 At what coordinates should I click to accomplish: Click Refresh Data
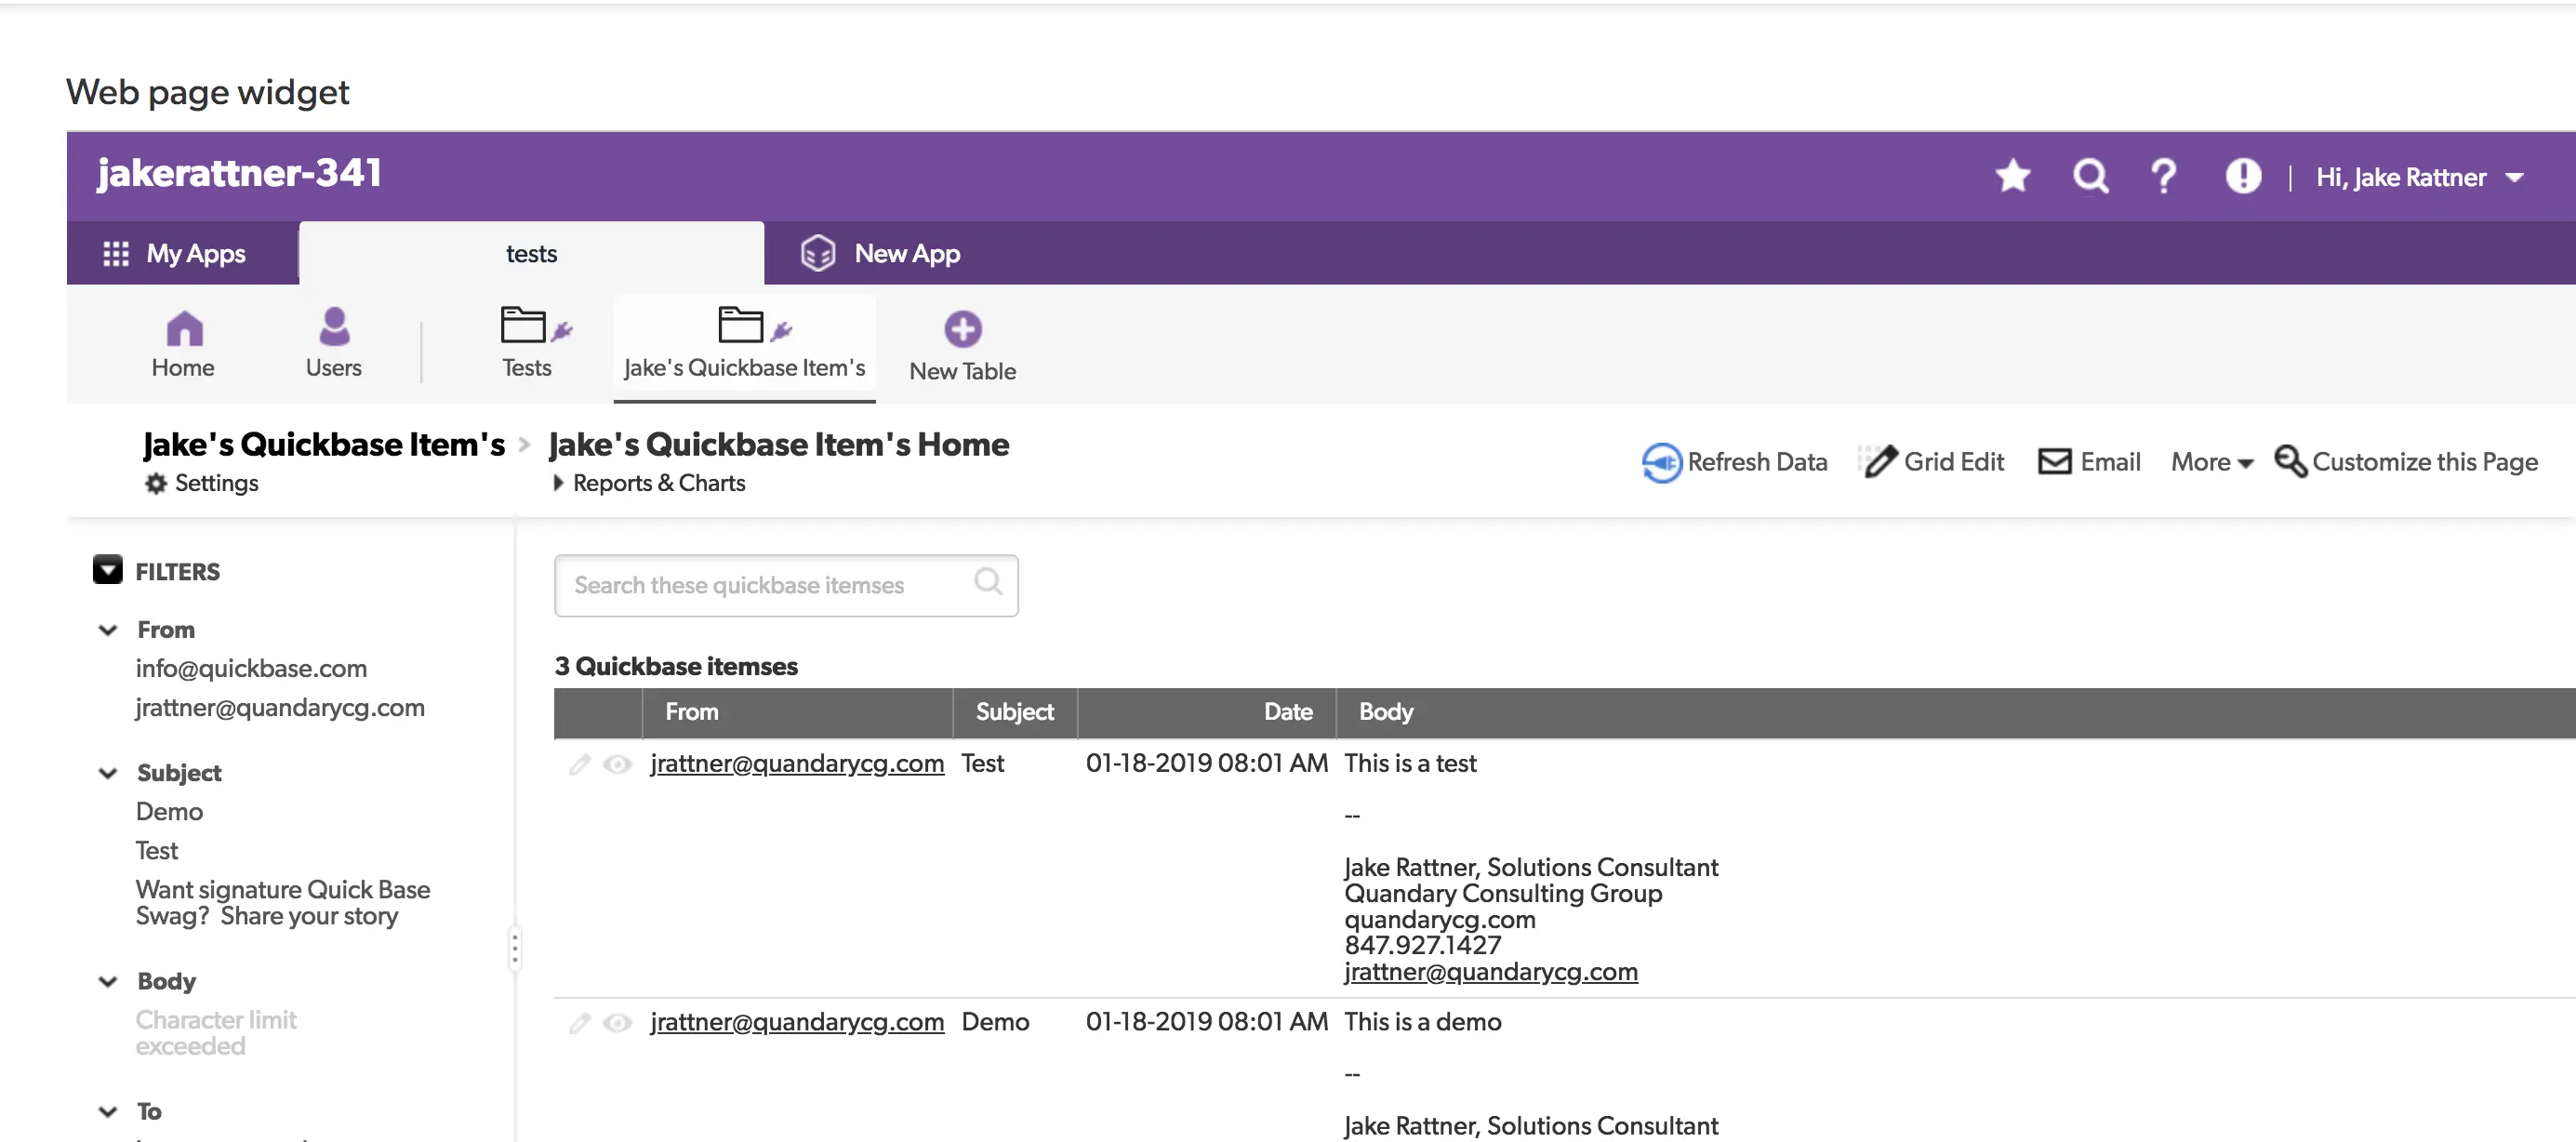pos(1734,462)
